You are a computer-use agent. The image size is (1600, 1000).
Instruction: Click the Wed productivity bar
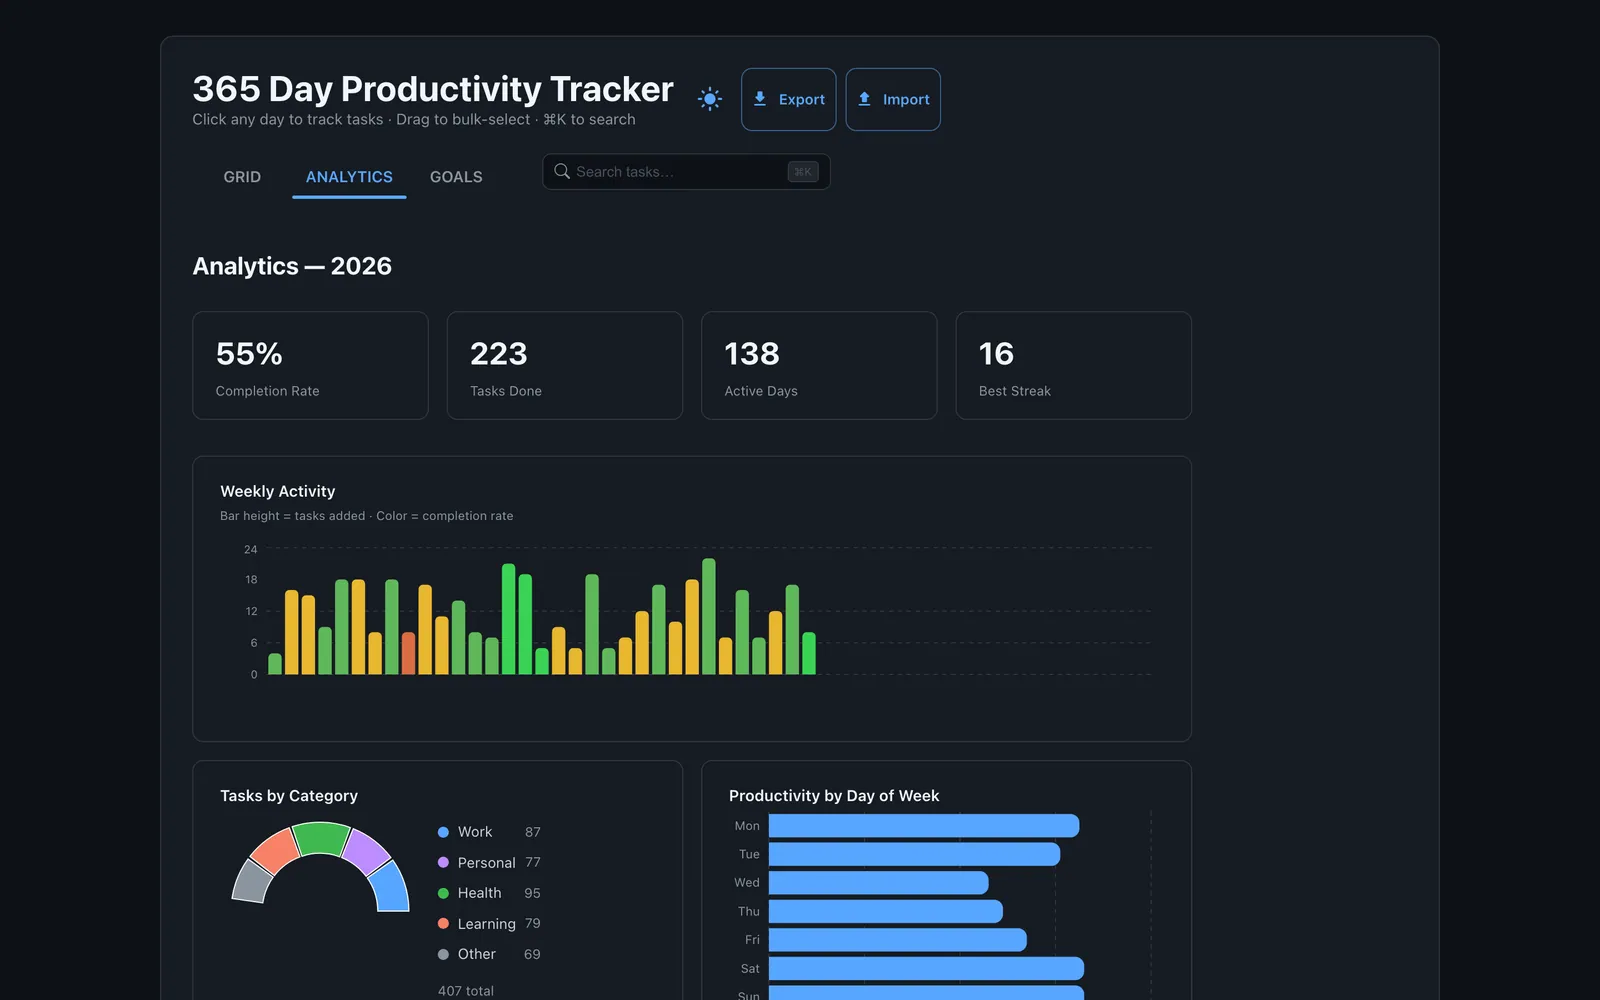click(x=878, y=883)
